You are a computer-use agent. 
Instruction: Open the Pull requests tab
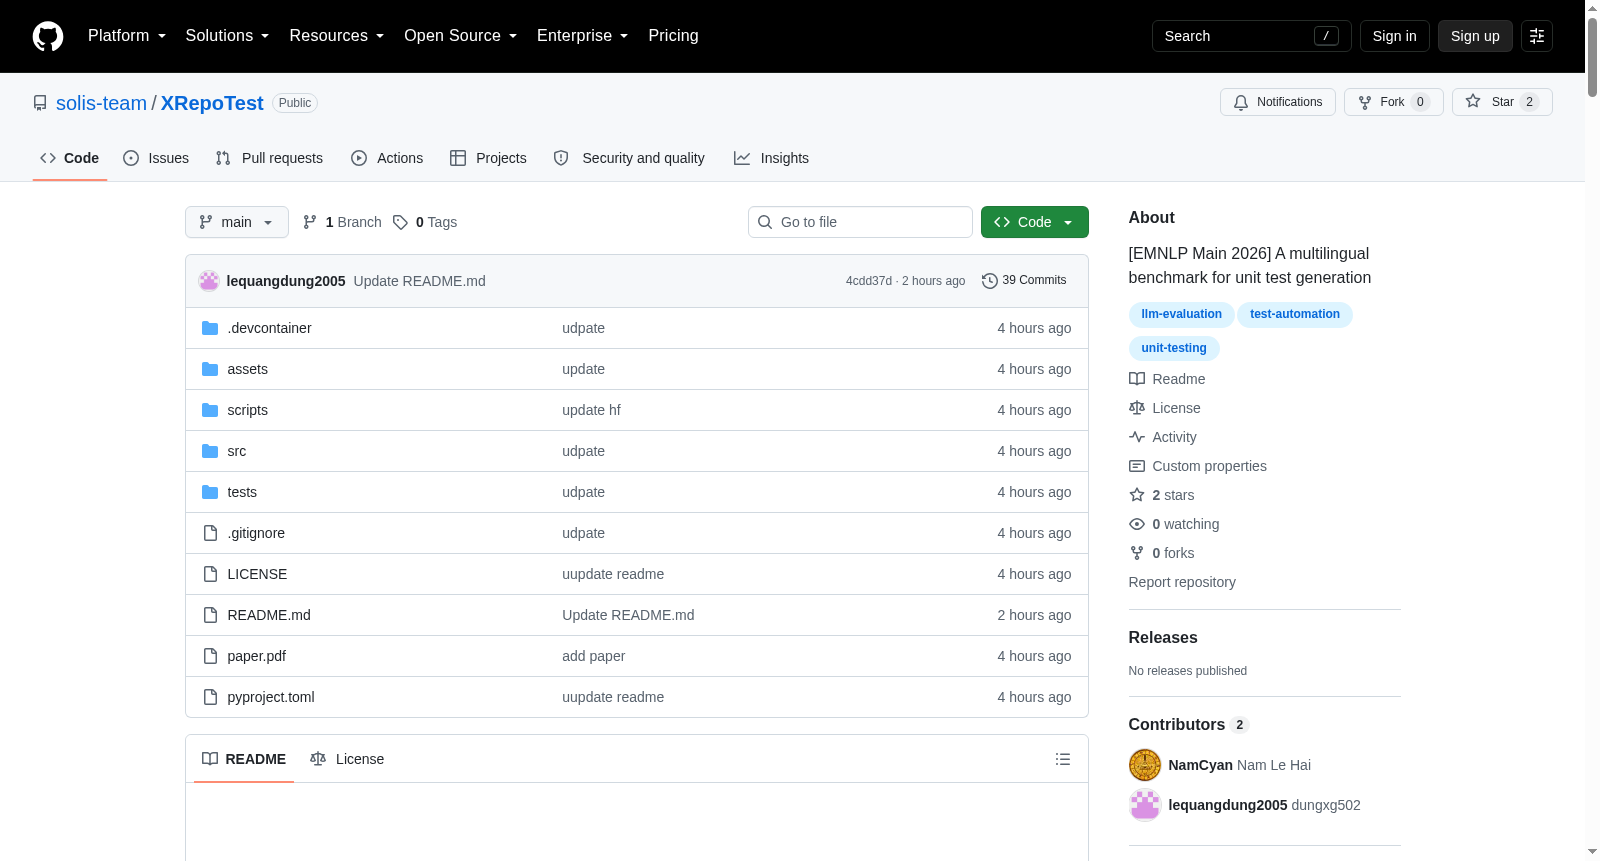pos(269,158)
